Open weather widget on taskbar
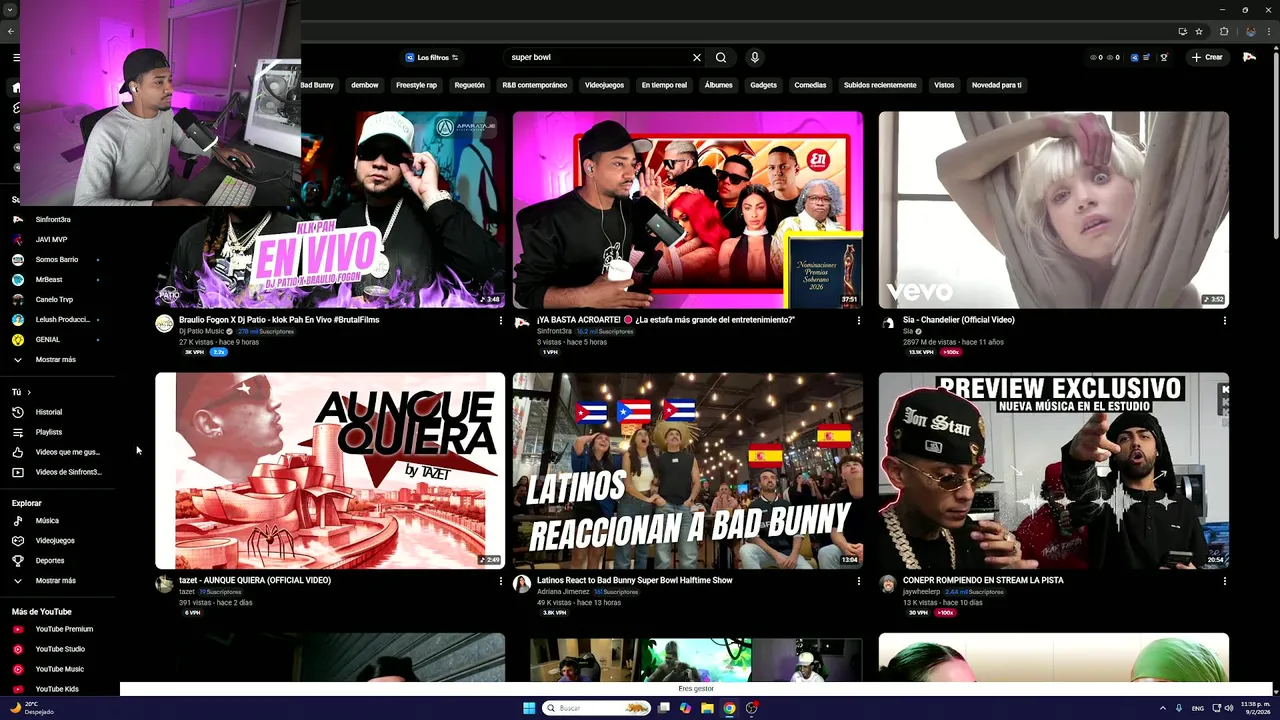This screenshot has height=720, width=1280. pyautogui.click(x=33, y=708)
